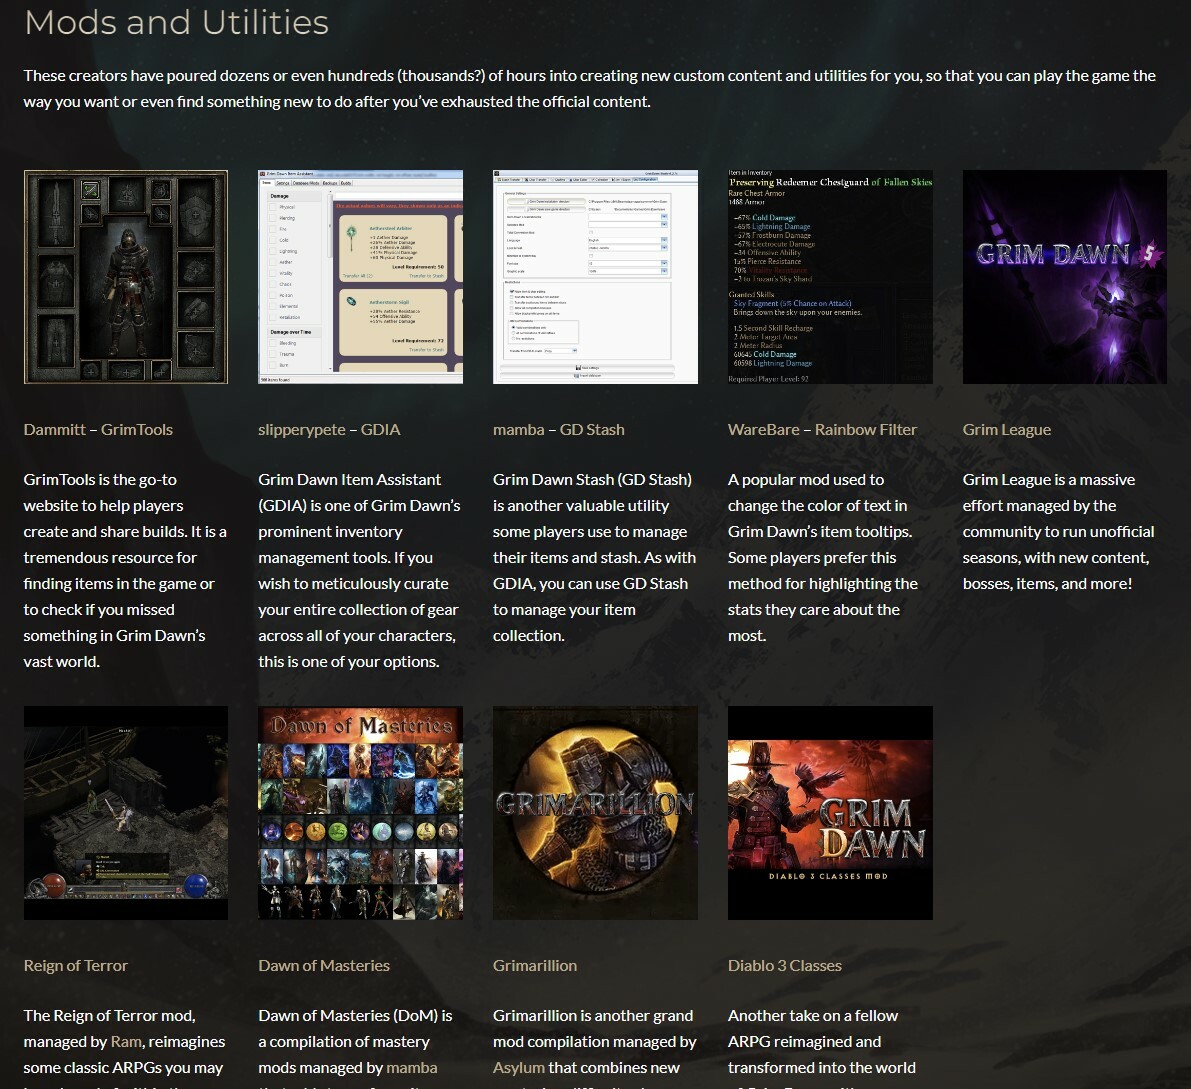Open the Dammitt – GrimTools title link
The width and height of the screenshot is (1191, 1089).
[x=98, y=430]
